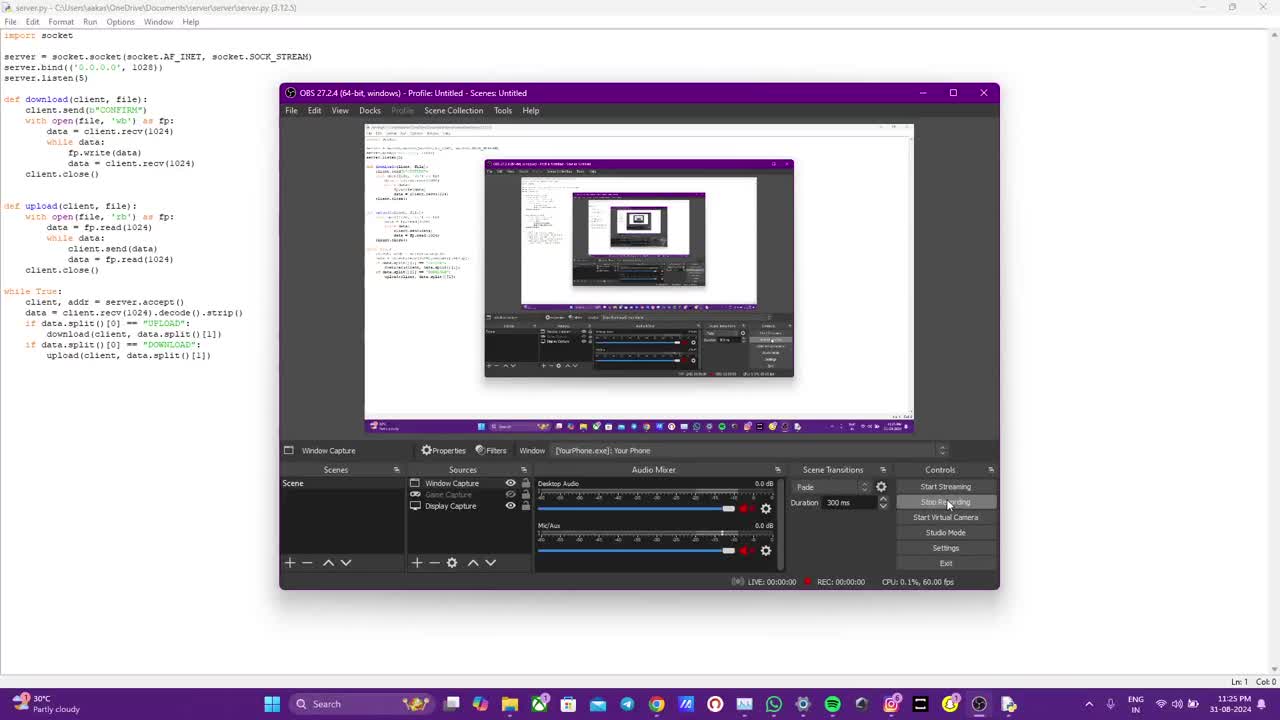Open Telegram from the taskbar
Image resolution: width=1280 pixels, height=720 pixels.
click(627, 704)
